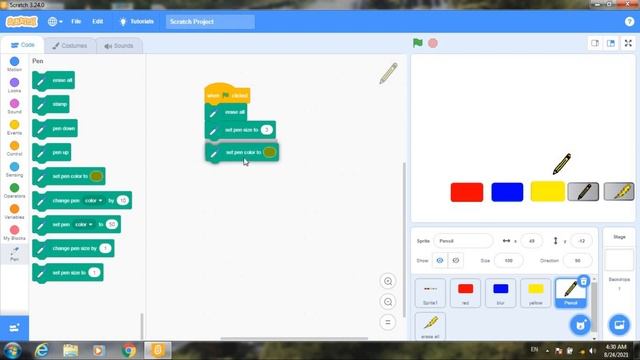Viewport: 640px width, 360px height.
Task: Show the sprite with eye icon
Action: [x=440, y=260]
